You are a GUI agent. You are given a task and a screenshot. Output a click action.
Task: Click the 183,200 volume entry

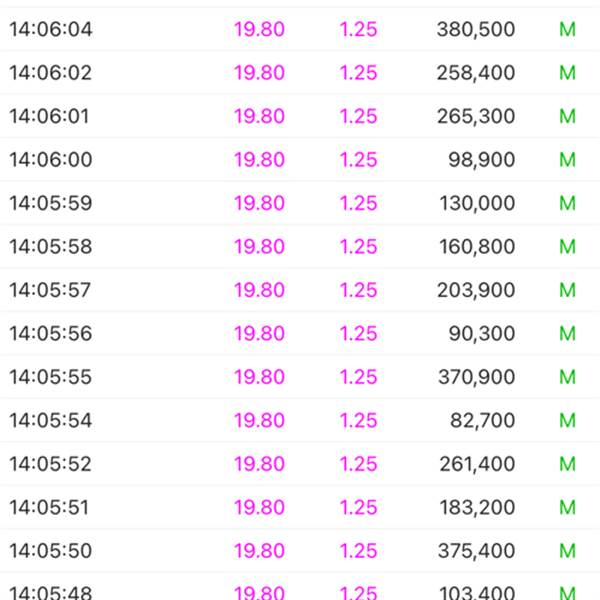[x=477, y=507]
